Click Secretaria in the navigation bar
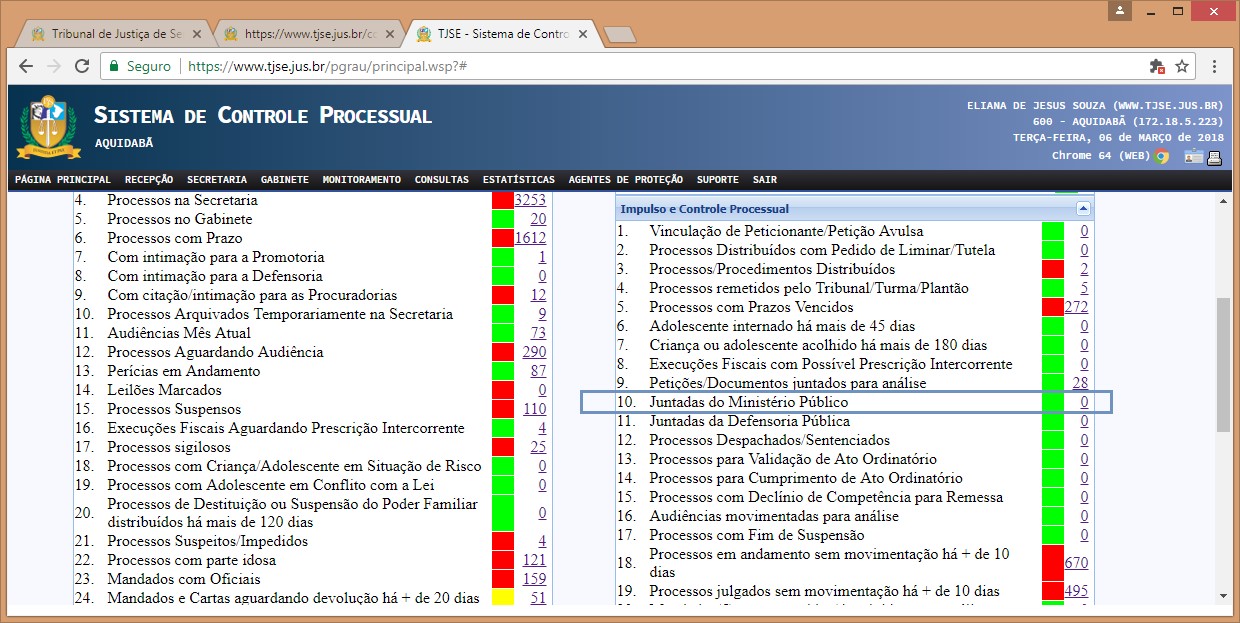This screenshot has height=623, width=1240. (216, 180)
